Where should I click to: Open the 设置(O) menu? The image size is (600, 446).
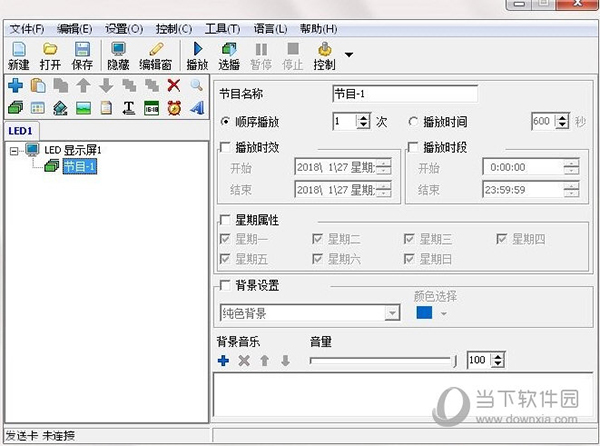(x=124, y=29)
